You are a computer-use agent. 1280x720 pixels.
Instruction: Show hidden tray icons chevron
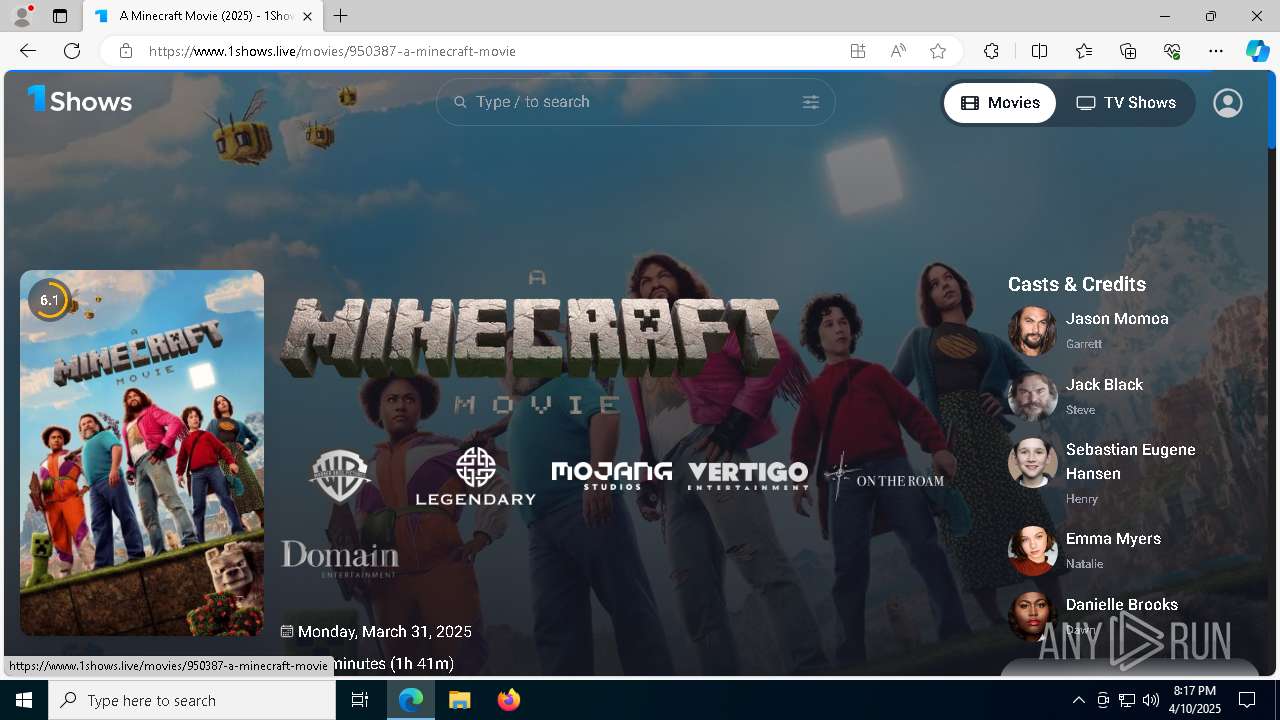point(1078,700)
